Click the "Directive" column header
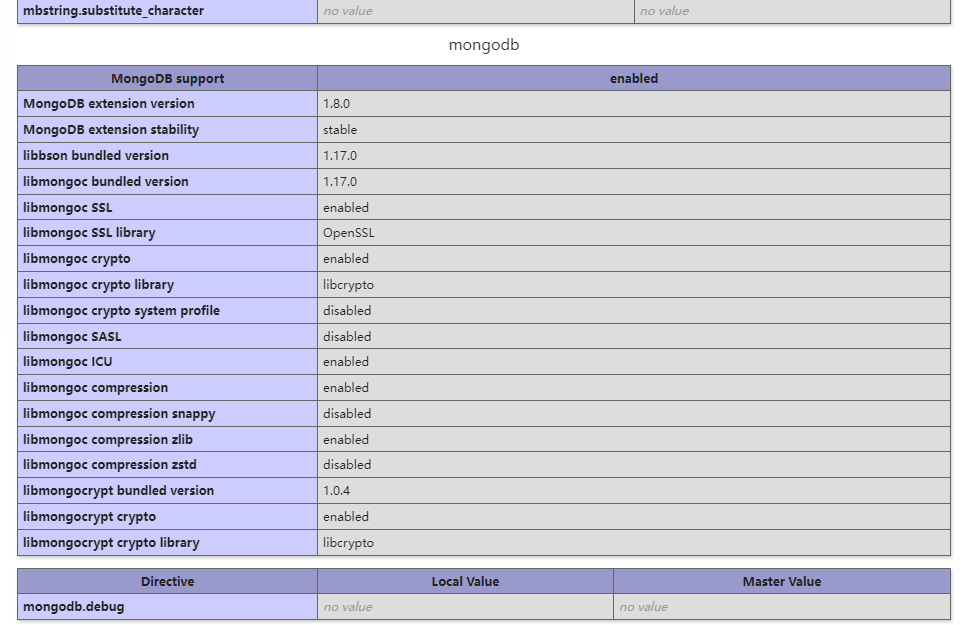 click(168, 582)
